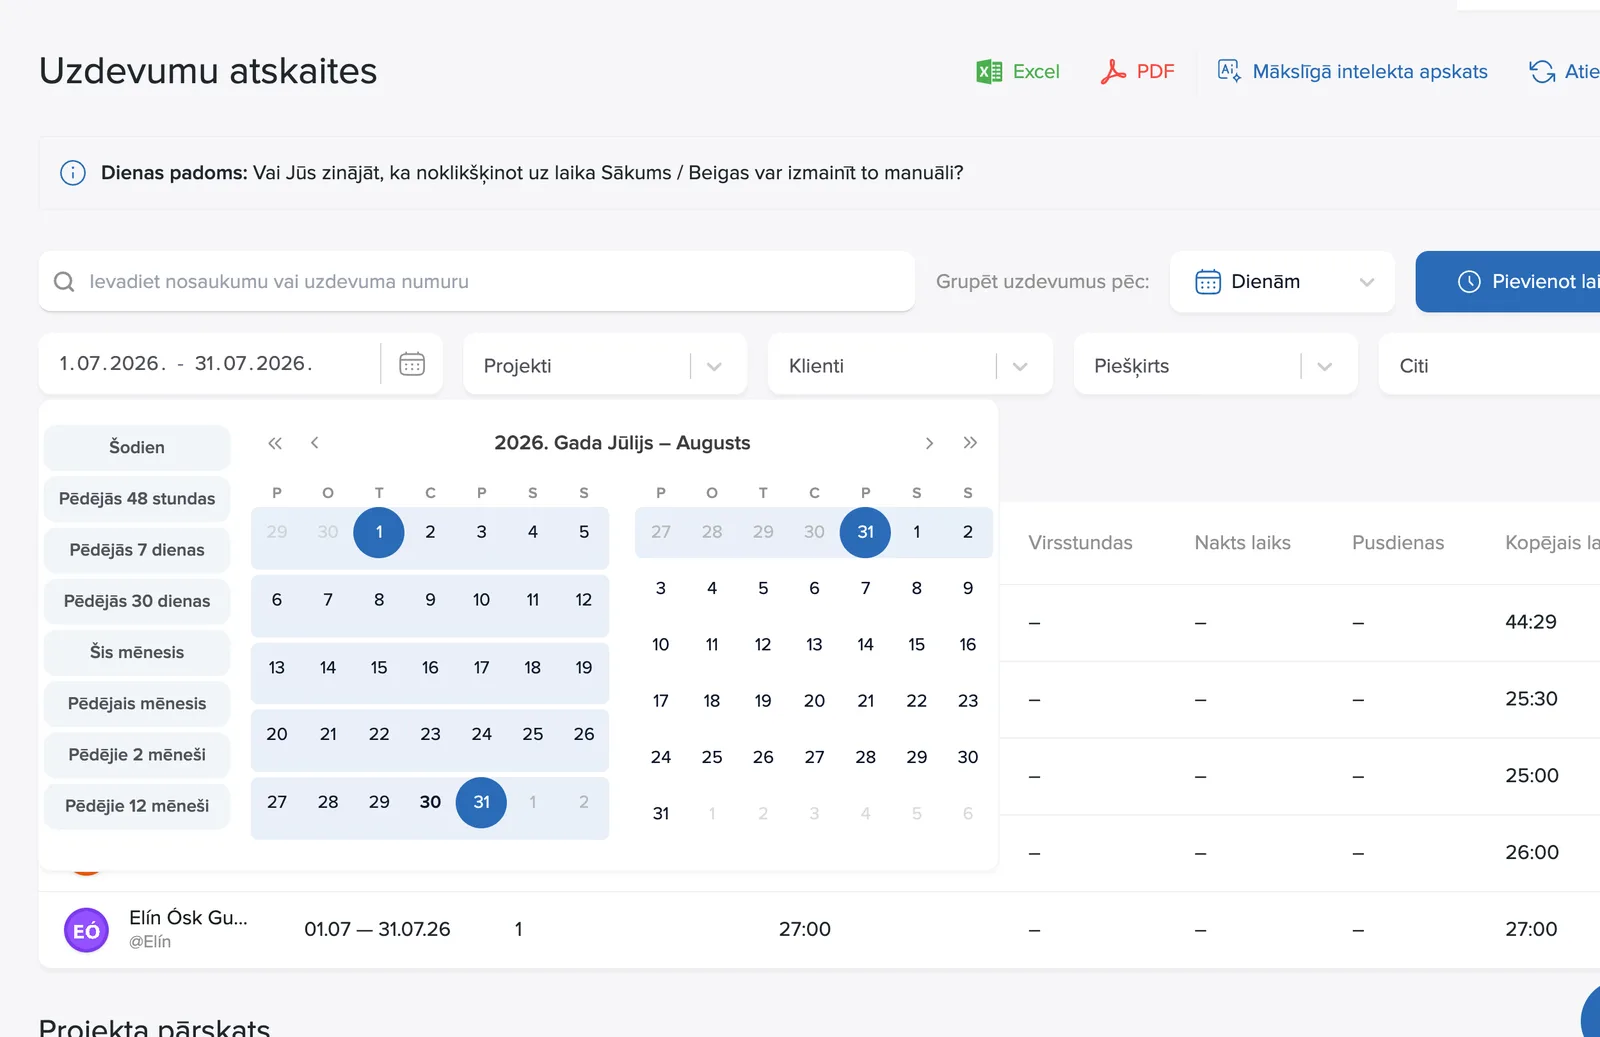The image size is (1600, 1037).
Task: Select Pēdējais mēnesis preset
Action: click(137, 704)
